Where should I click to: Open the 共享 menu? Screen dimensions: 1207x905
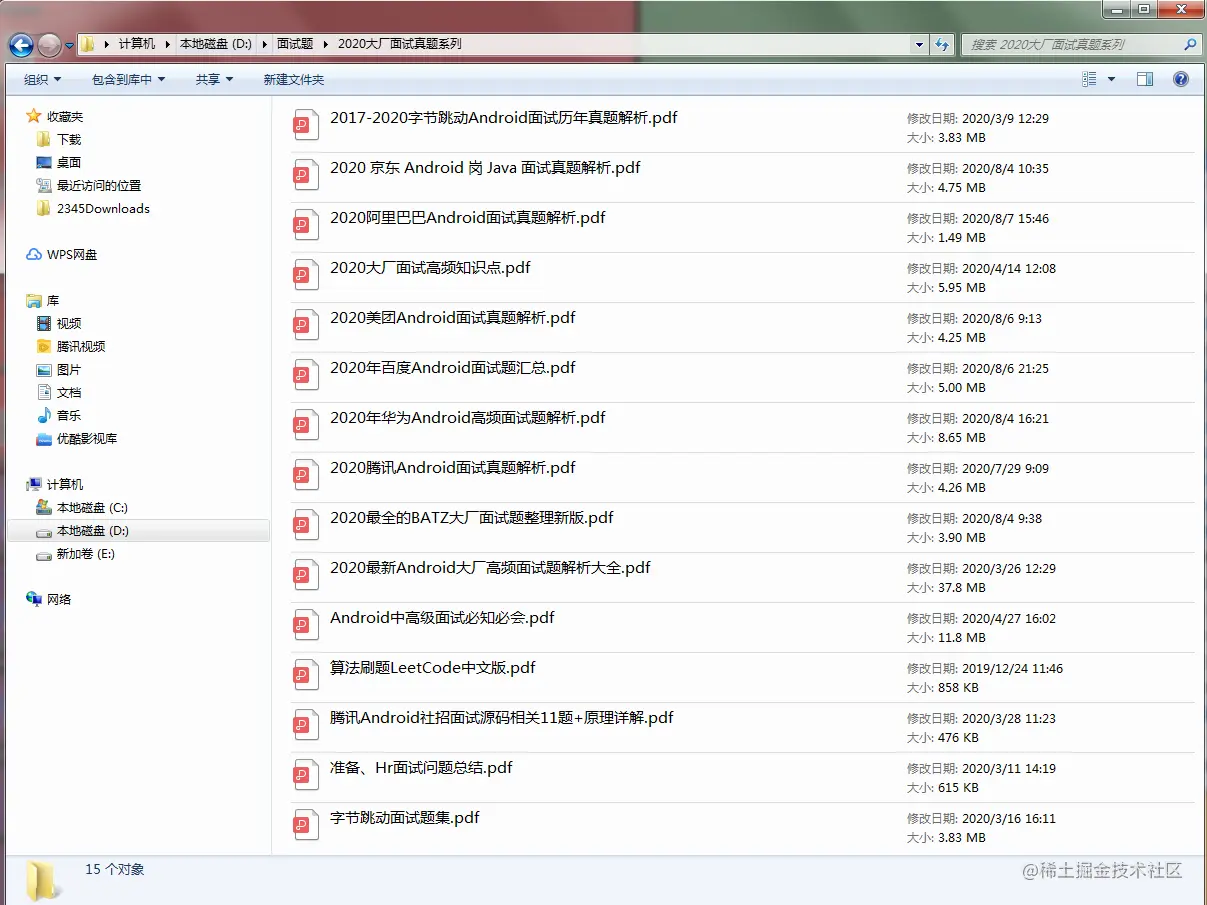[214, 79]
